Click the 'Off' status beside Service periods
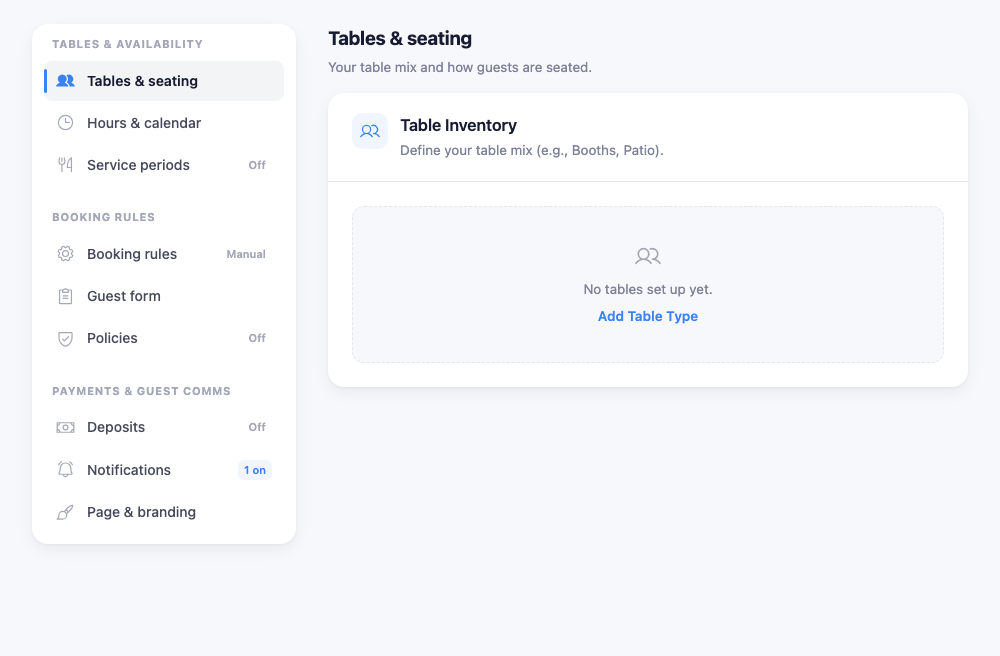Screen dimensions: 1000x656 point(257,165)
